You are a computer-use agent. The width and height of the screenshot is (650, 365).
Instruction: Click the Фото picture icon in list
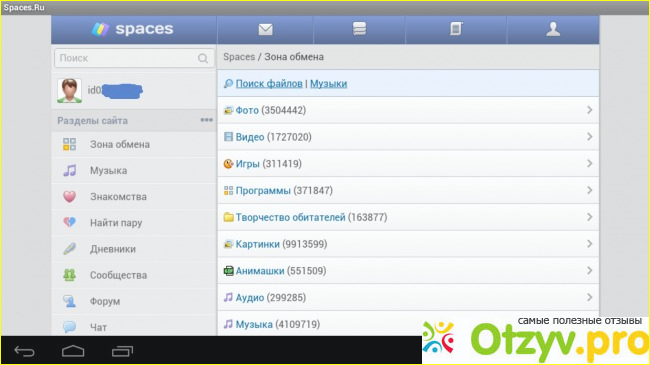click(x=228, y=110)
